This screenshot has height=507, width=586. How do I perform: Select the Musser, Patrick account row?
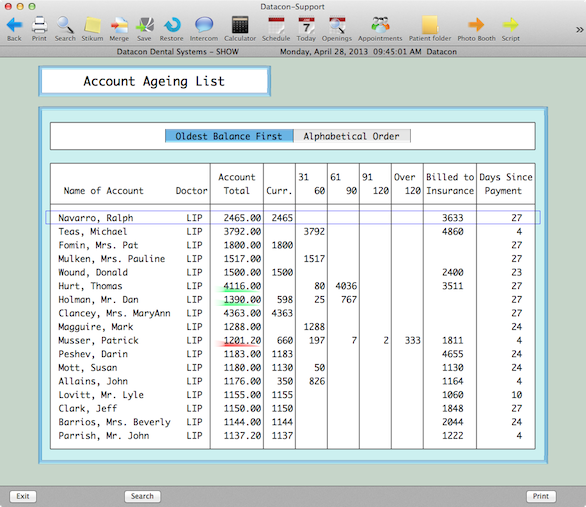click(293, 340)
